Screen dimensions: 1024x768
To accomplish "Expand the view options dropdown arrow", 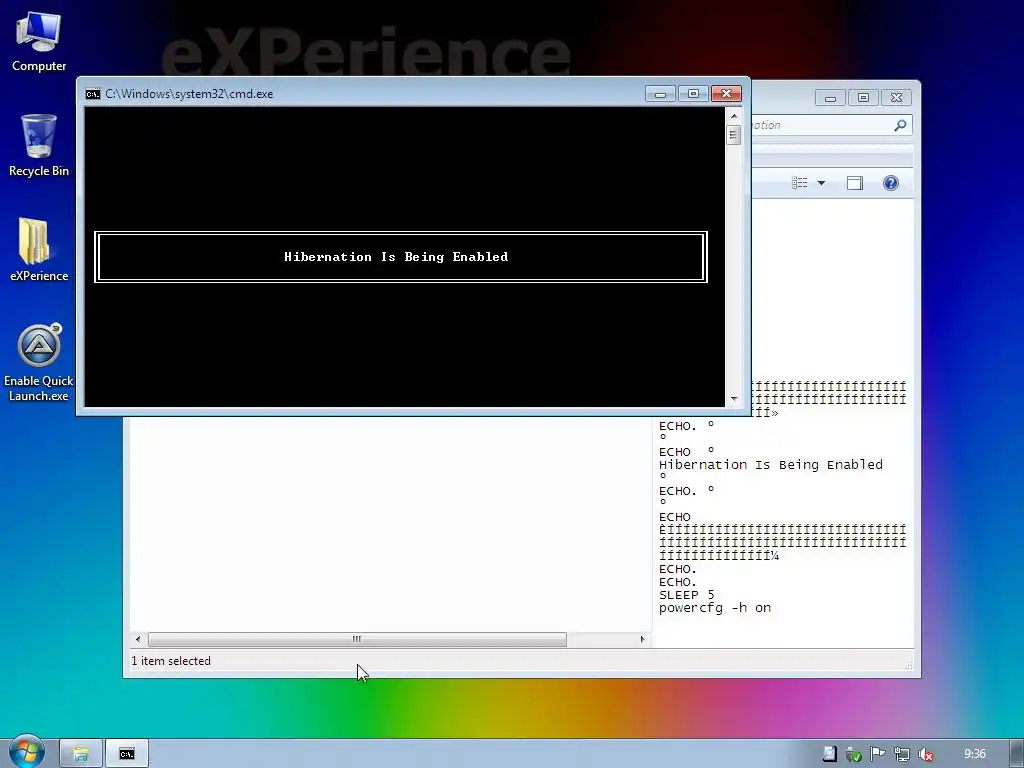I will 822,183.
